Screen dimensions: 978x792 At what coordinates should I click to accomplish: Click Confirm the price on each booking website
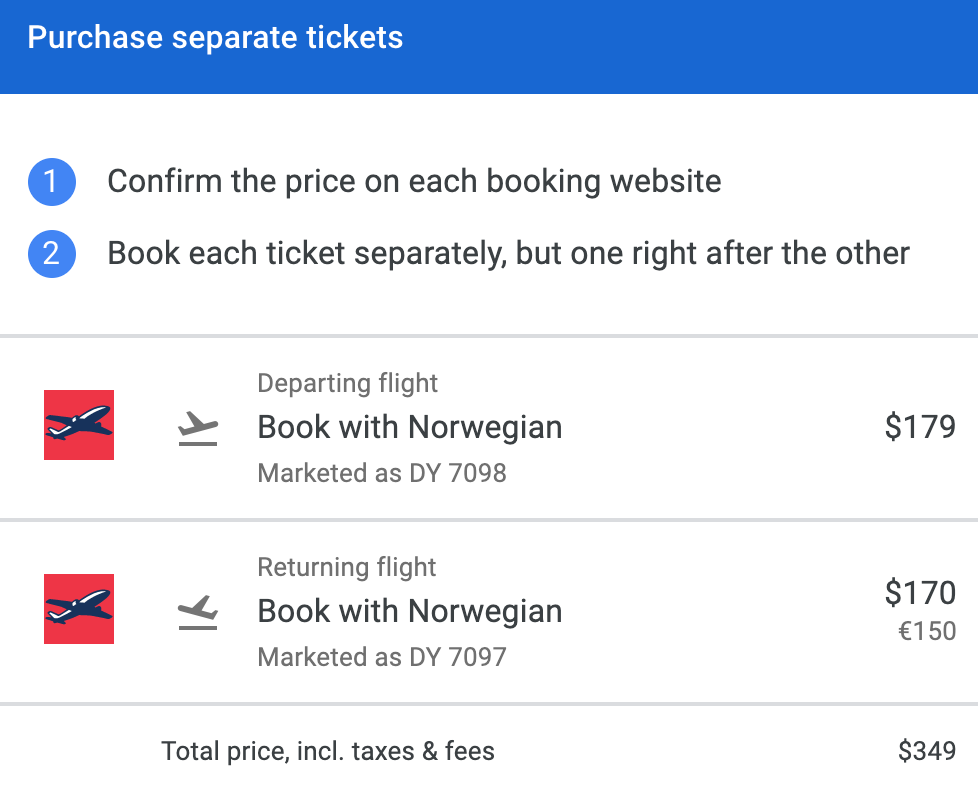[x=414, y=182]
